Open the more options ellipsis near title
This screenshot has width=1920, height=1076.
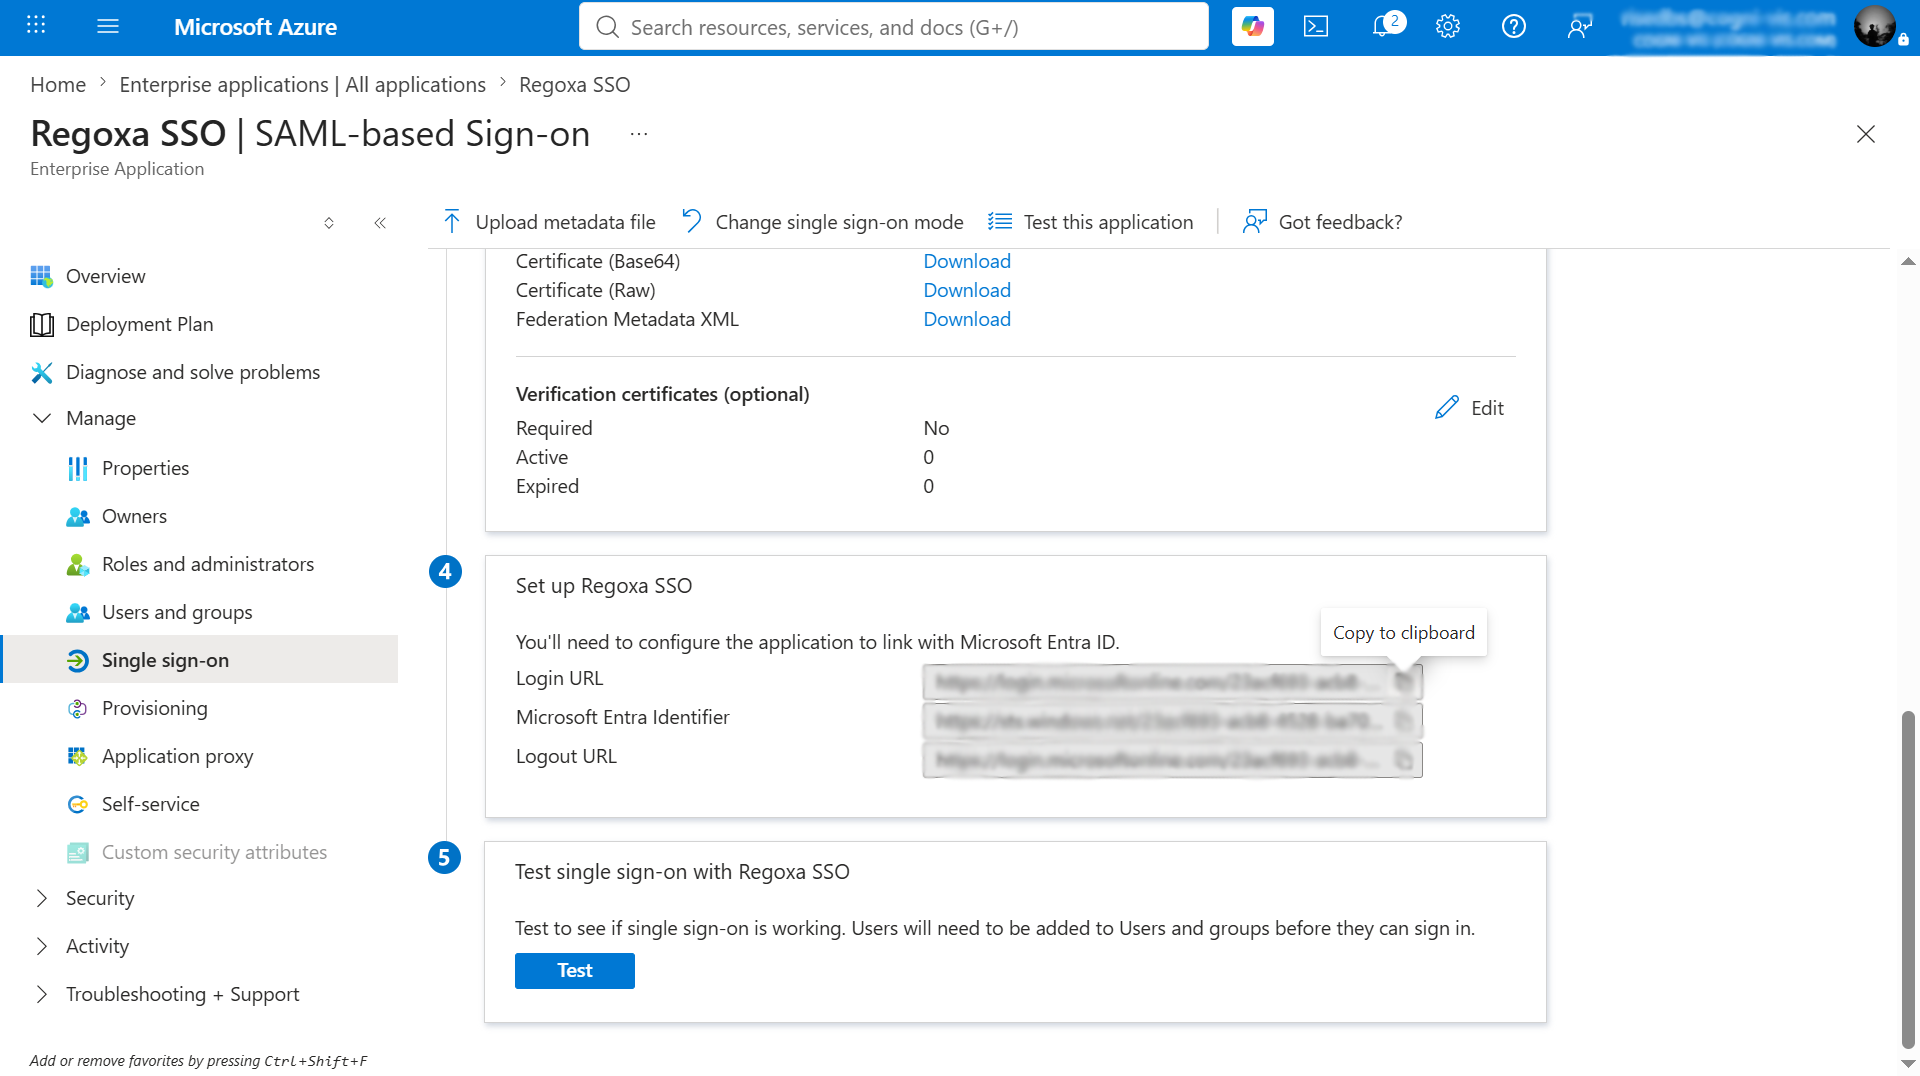pos(639,134)
